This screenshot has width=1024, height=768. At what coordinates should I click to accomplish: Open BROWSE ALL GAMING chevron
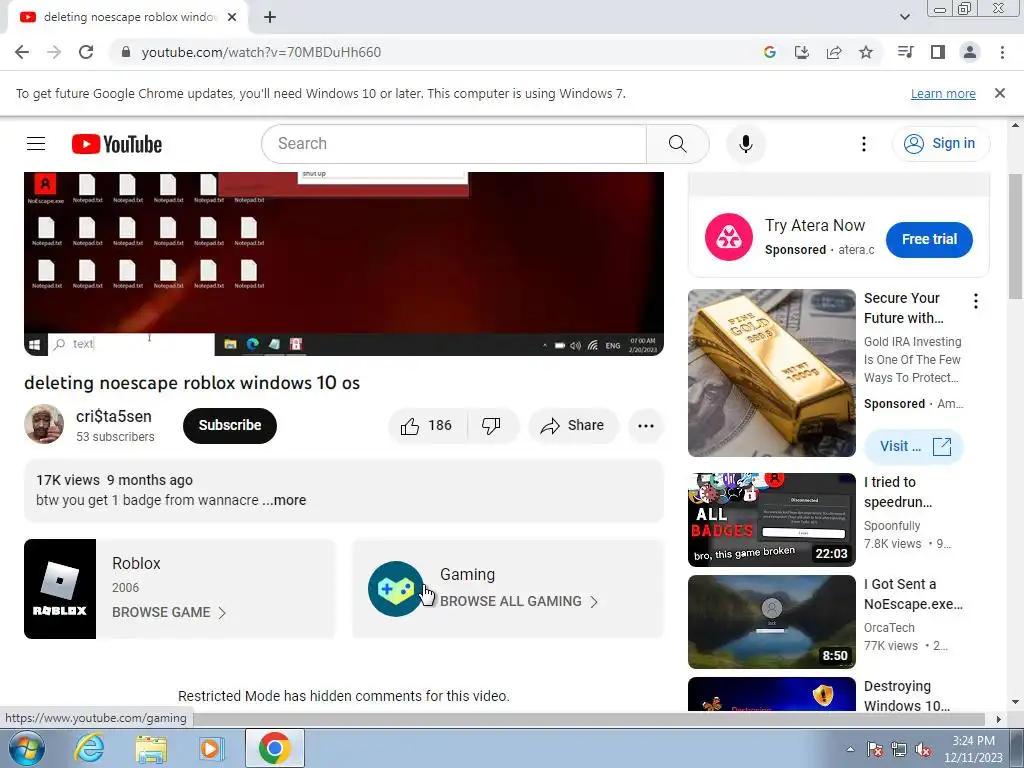[594, 601]
